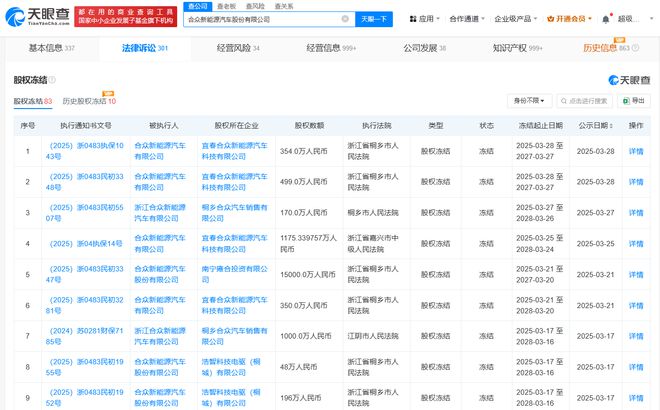Open case (2024)苏0281财保7185号
660x410 pixels.
[x=85, y=336]
